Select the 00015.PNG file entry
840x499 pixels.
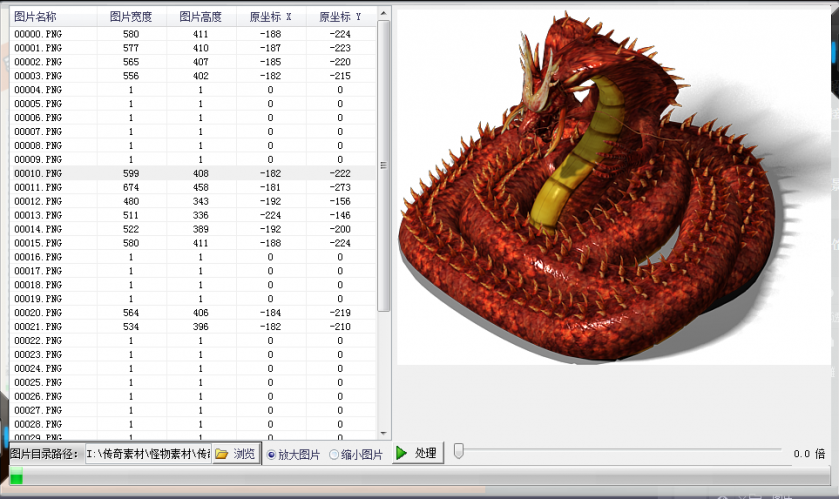38,243
